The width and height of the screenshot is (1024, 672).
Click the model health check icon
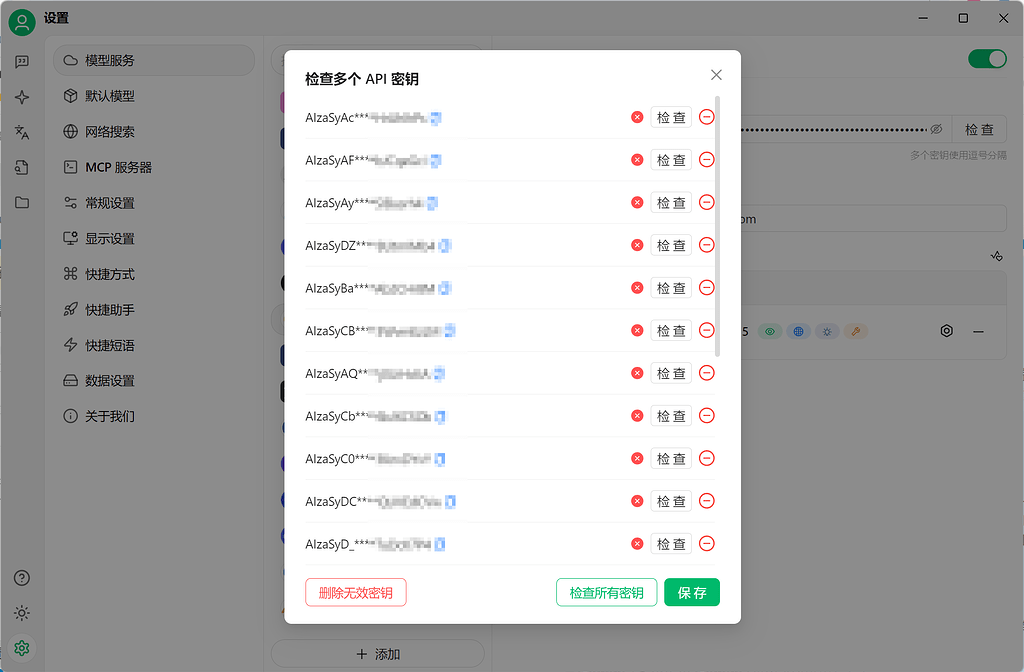pos(997,256)
